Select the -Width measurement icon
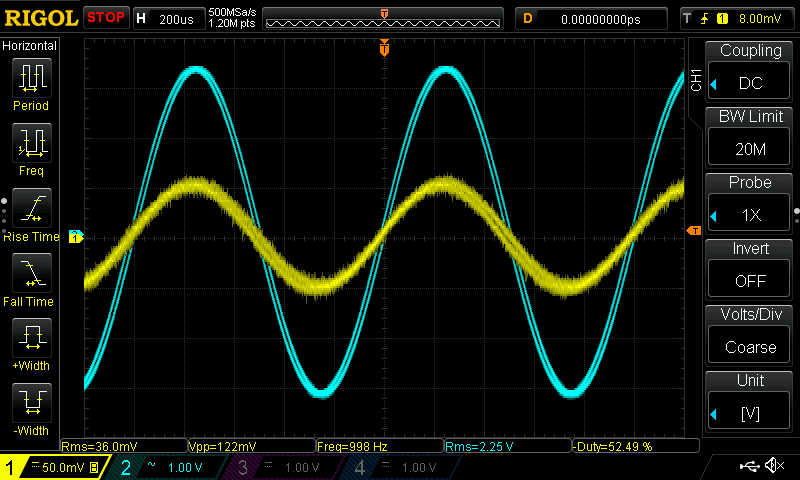The image size is (800, 480). pyautogui.click(x=32, y=402)
